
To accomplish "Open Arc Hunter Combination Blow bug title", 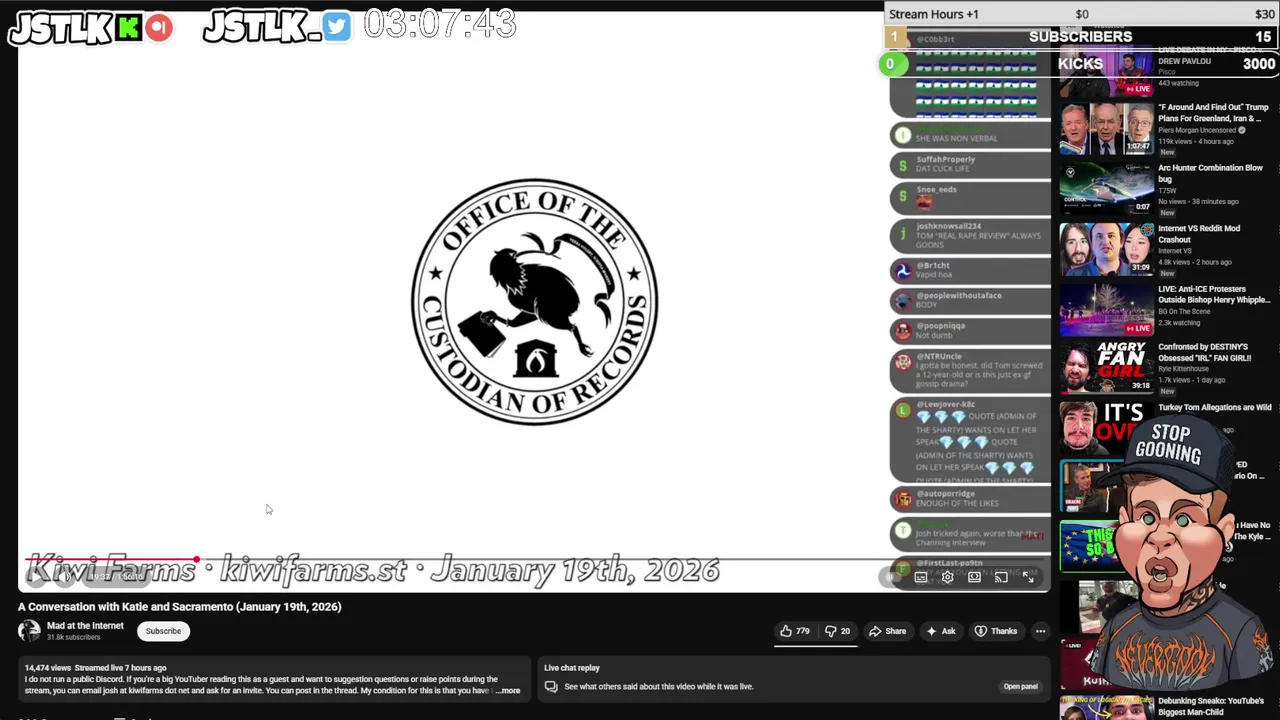I will [1210, 173].
